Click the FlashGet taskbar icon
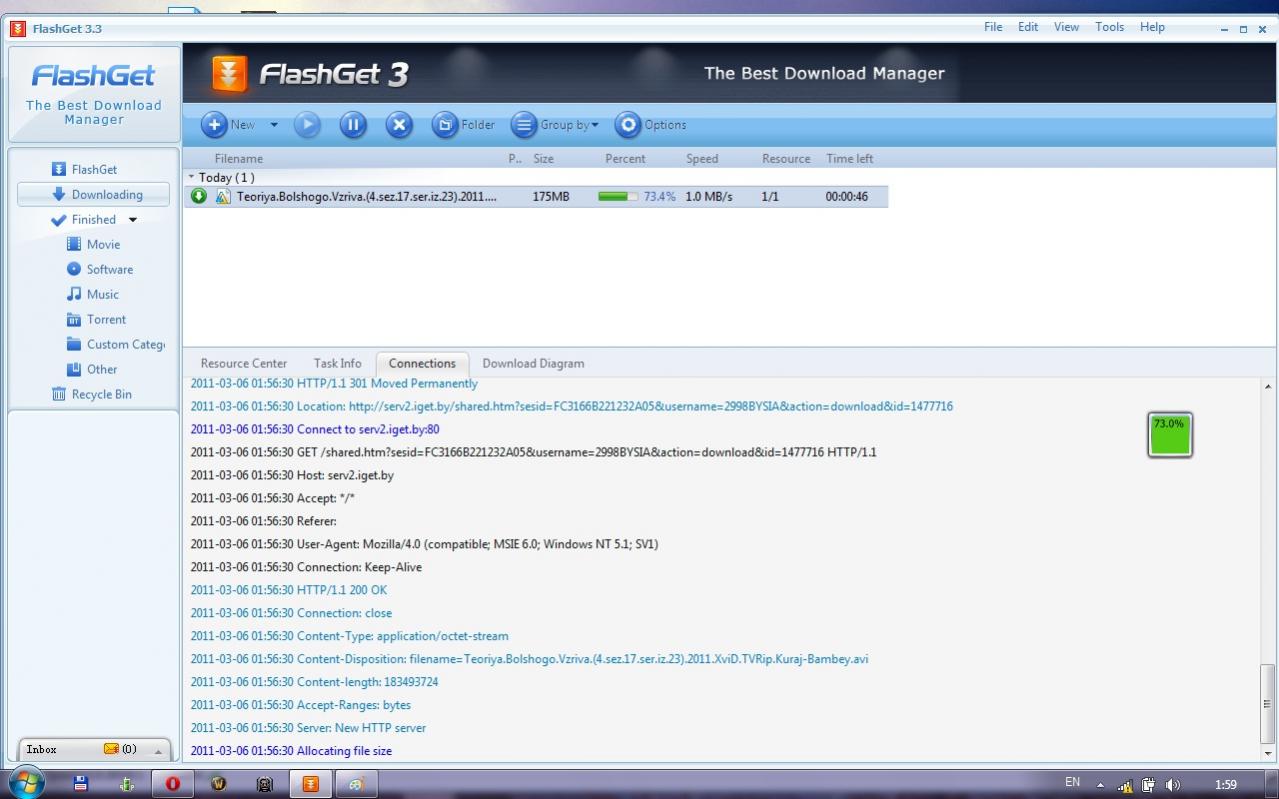This screenshot has width=1279, height=799. 310,784
